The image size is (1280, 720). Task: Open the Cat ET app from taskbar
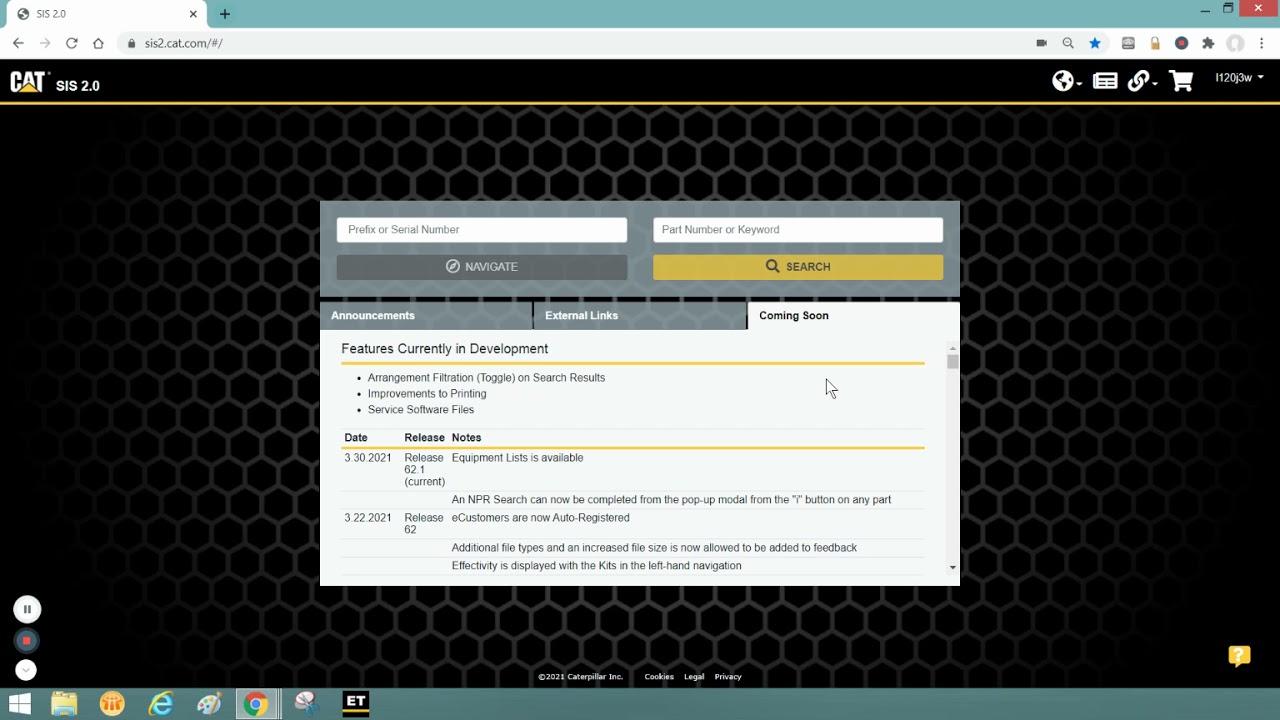(x=355, y=704)
